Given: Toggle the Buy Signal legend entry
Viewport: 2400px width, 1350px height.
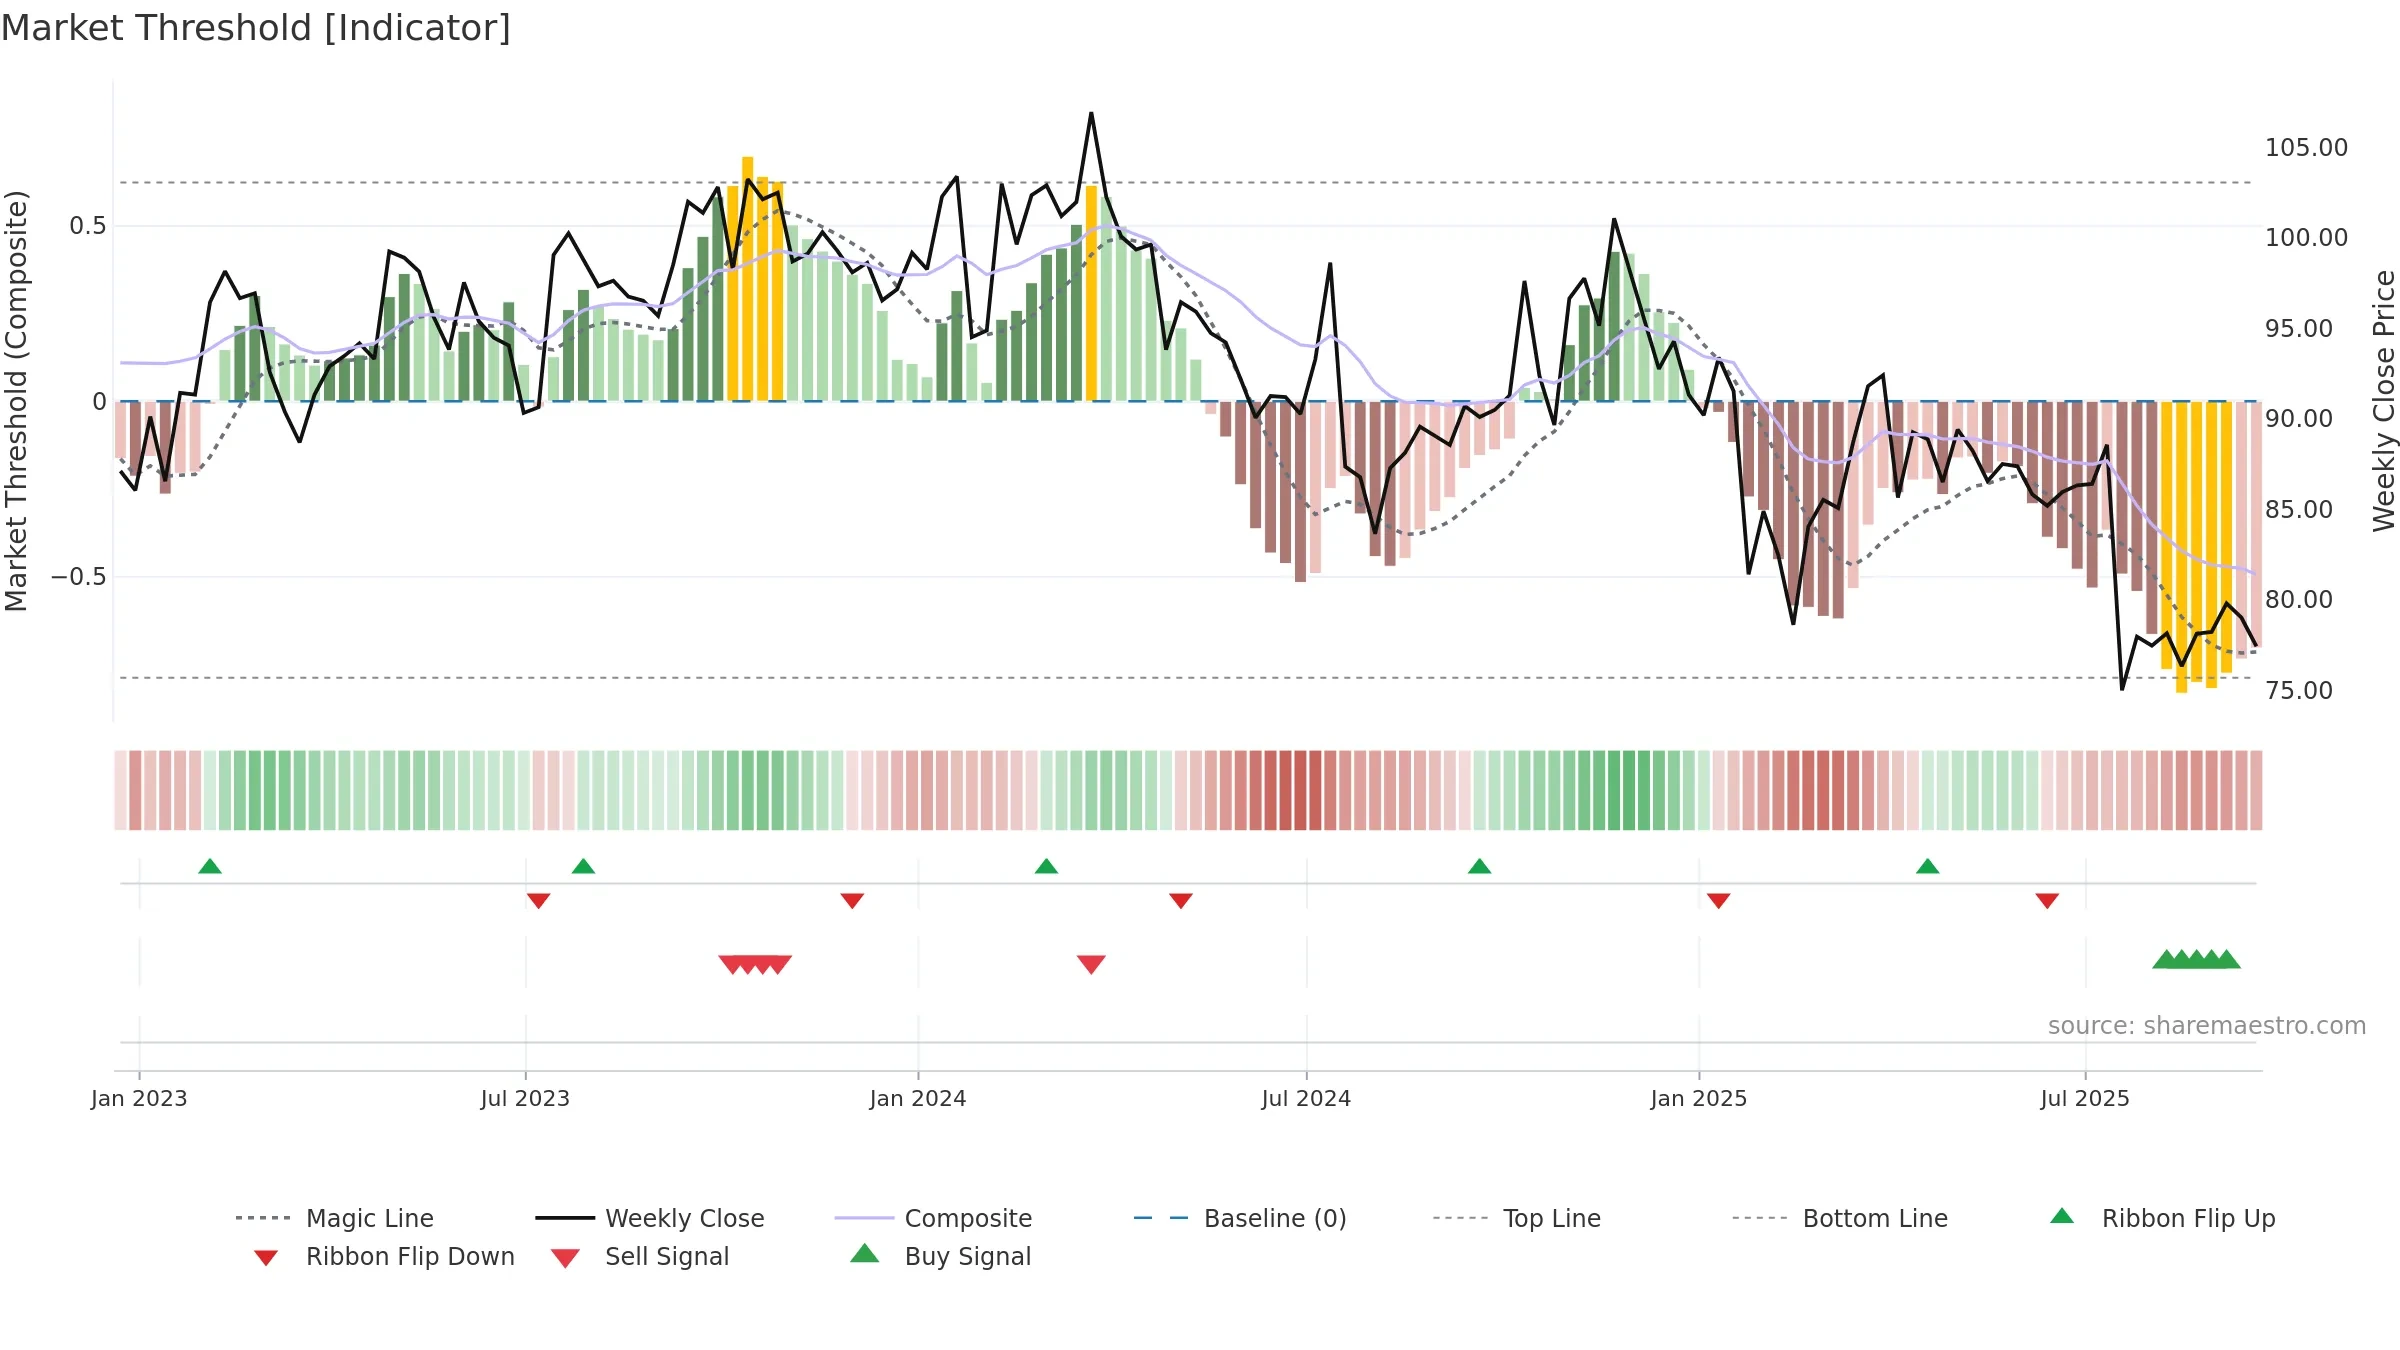Looking at the screenshot, I should [940, 1256].
